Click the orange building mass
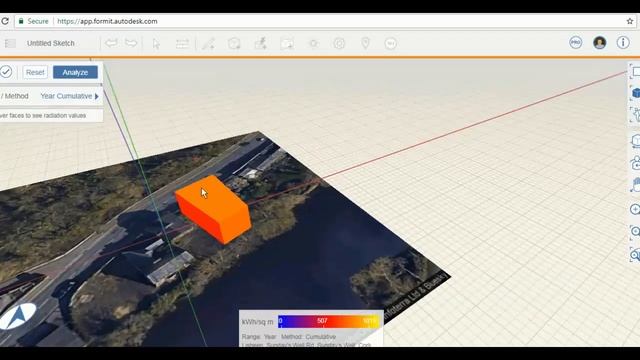Viewport: 640px width, 360px height. [x=213, y=209]
